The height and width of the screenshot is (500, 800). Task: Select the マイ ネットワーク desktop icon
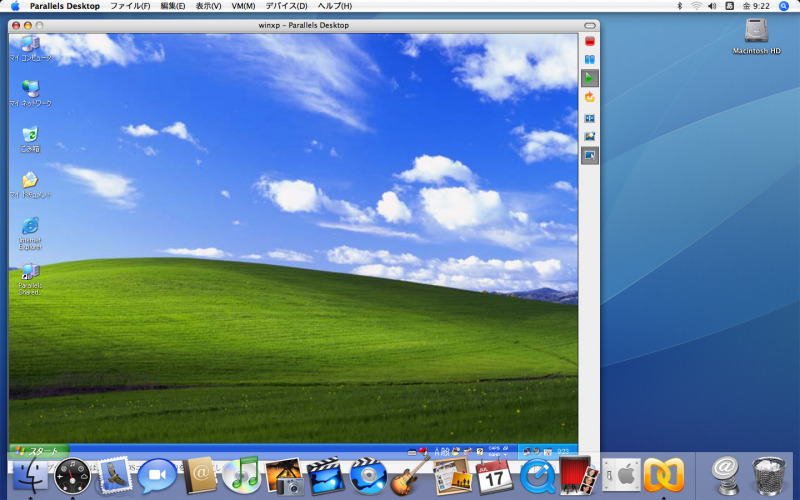click(31, 93)
